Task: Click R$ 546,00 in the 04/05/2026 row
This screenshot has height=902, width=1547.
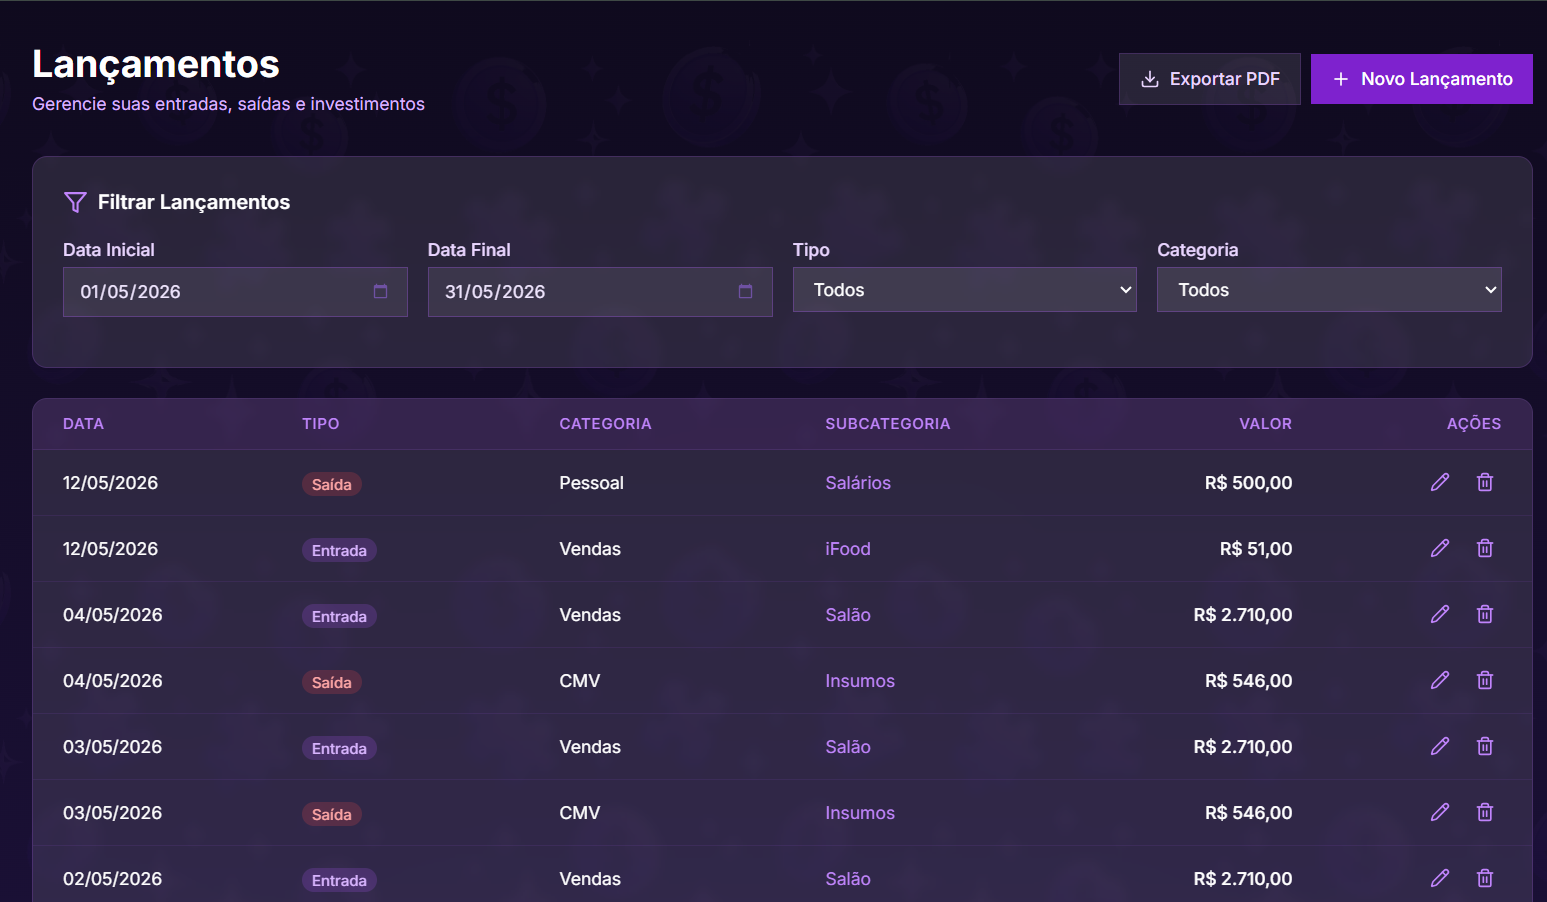Action: (x=1248, y=681)
